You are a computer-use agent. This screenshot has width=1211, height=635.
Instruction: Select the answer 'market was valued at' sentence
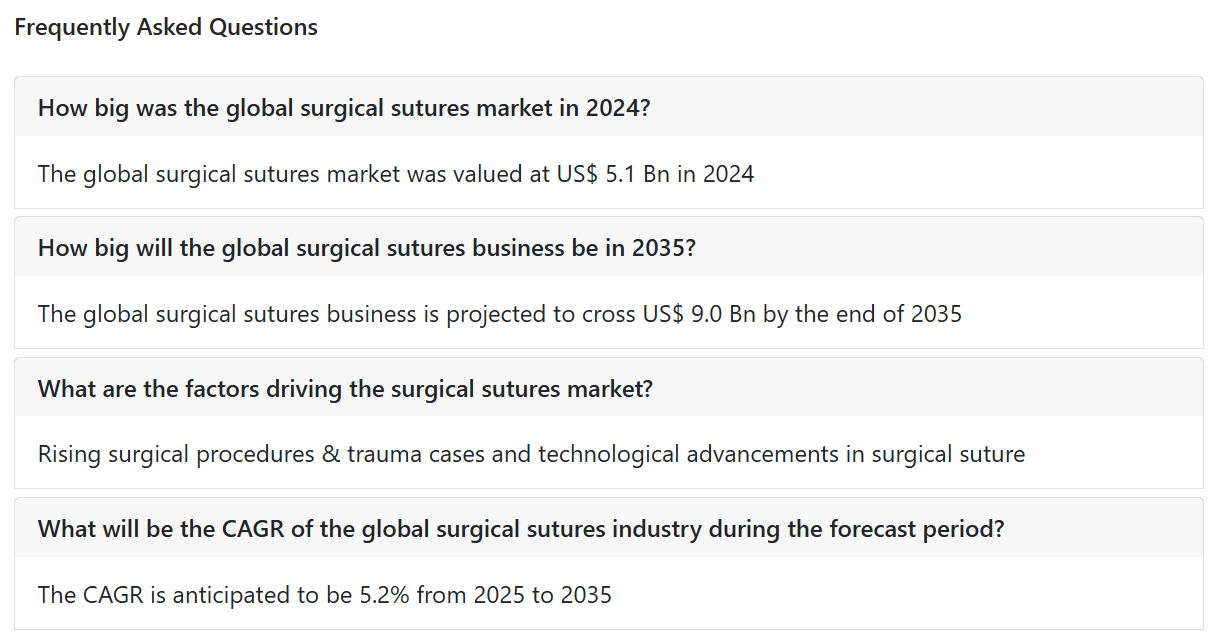(396, 174)
